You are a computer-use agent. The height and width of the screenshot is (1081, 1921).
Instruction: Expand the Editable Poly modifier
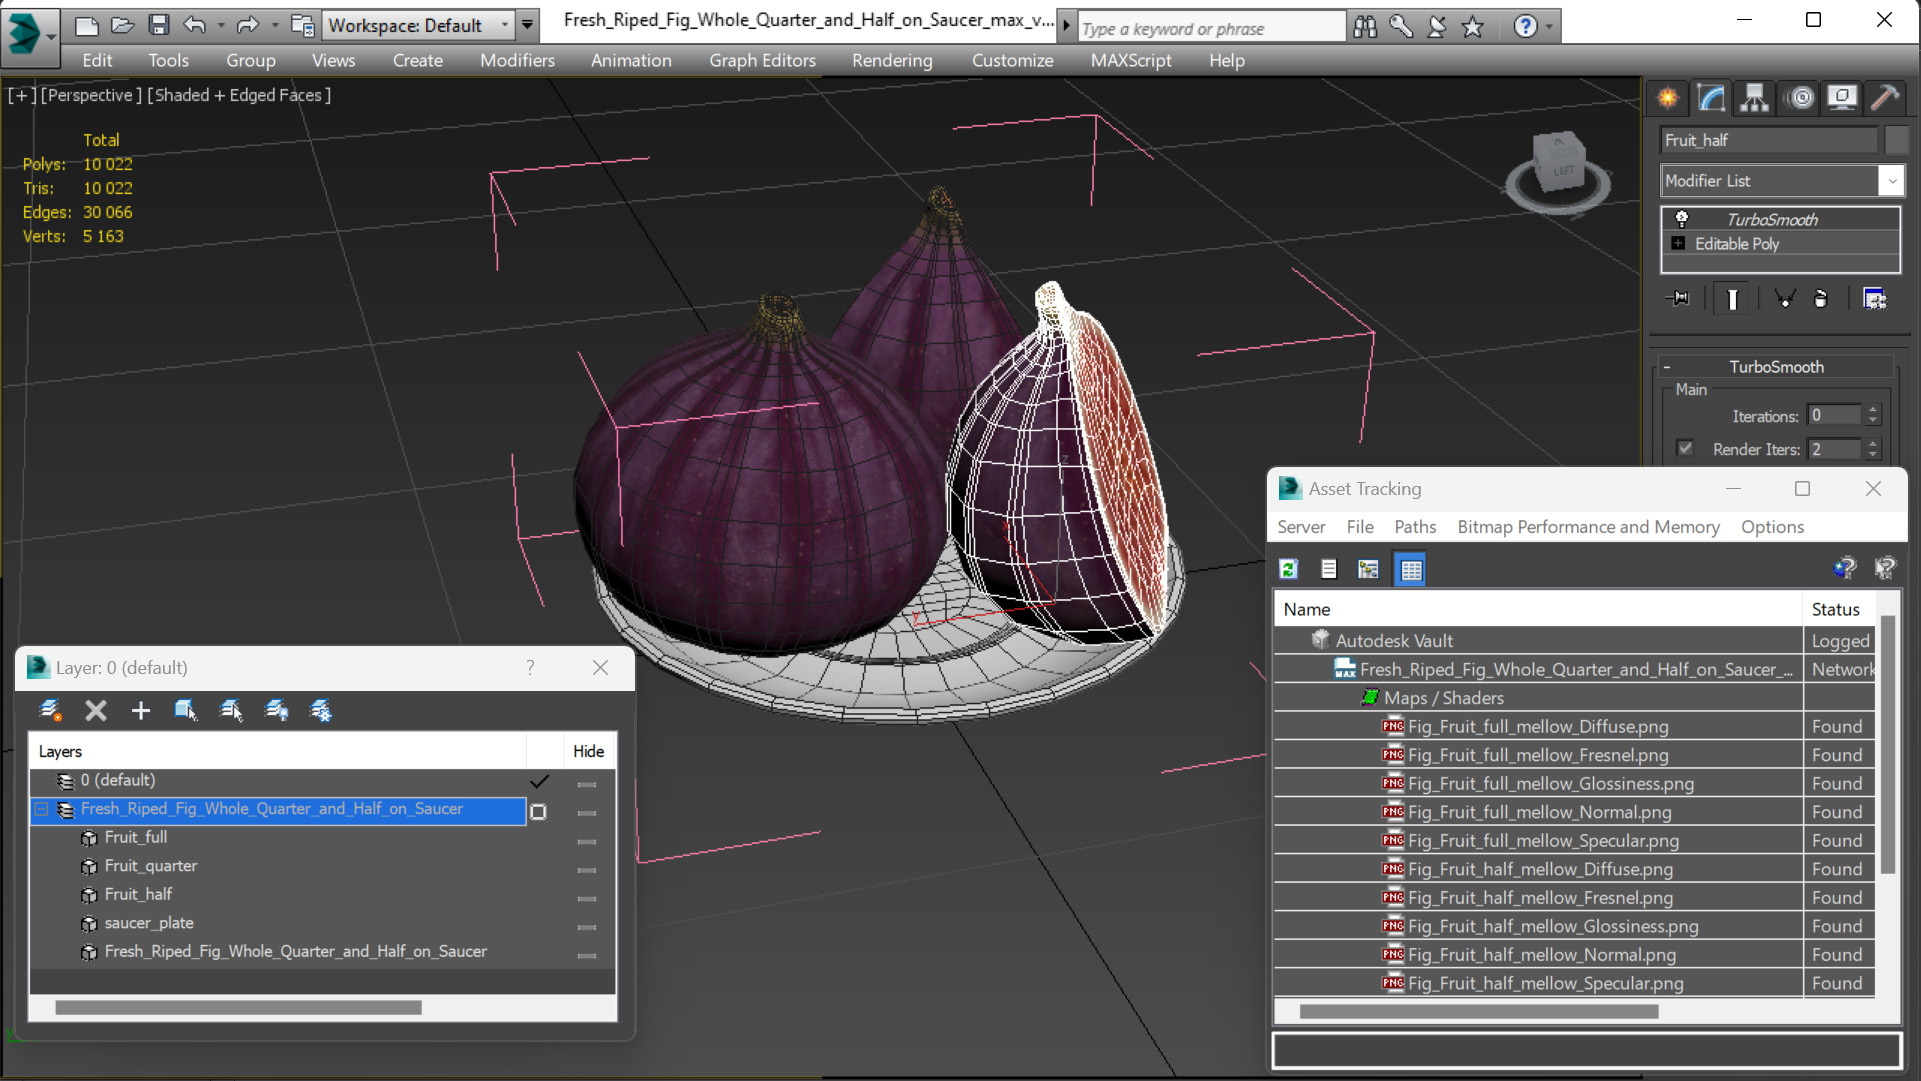[1678, 244]
